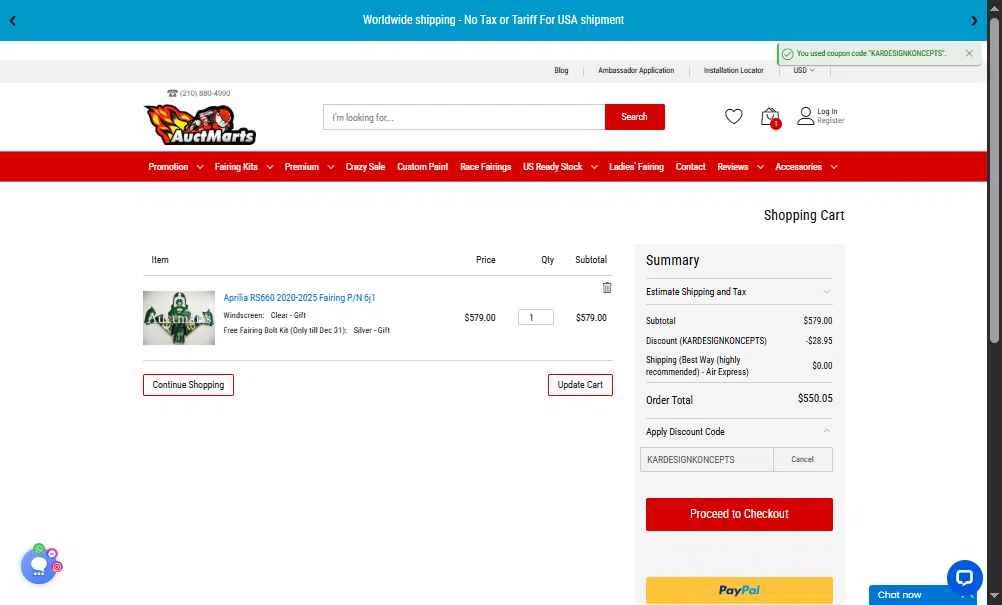Click the Aprilia fairing product thumbnail
The width and height of the screenshot is (1002, 605).
tap(179, 318)
